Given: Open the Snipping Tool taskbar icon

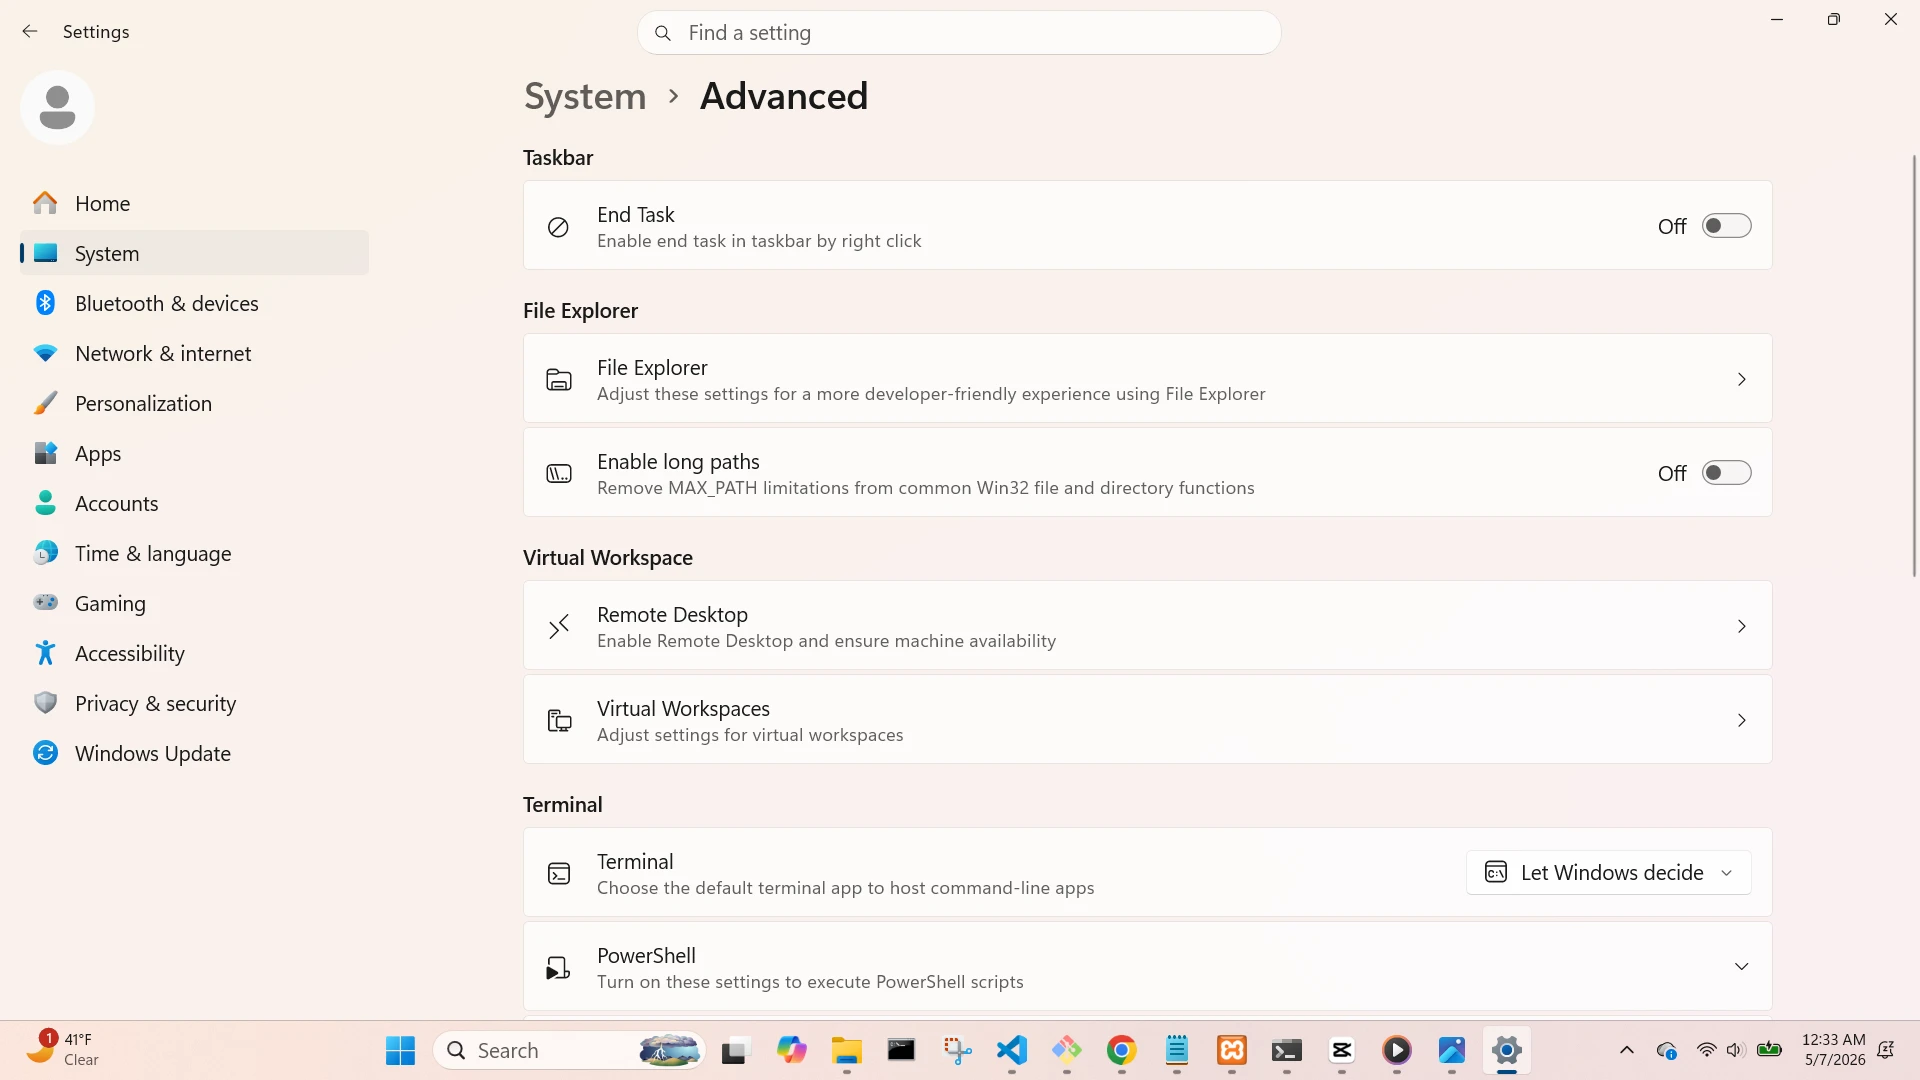Looking at the screenshot, I should coord(957,1050).
